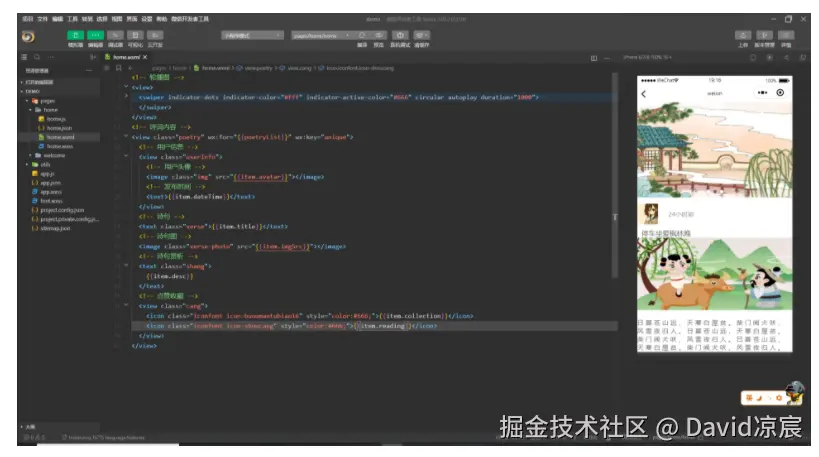Image resolution: width=819 pixels, height=457 pixels.
Task: Click the bookmark icon in breadcrumb bar
Action: click(x=119, y=68)
